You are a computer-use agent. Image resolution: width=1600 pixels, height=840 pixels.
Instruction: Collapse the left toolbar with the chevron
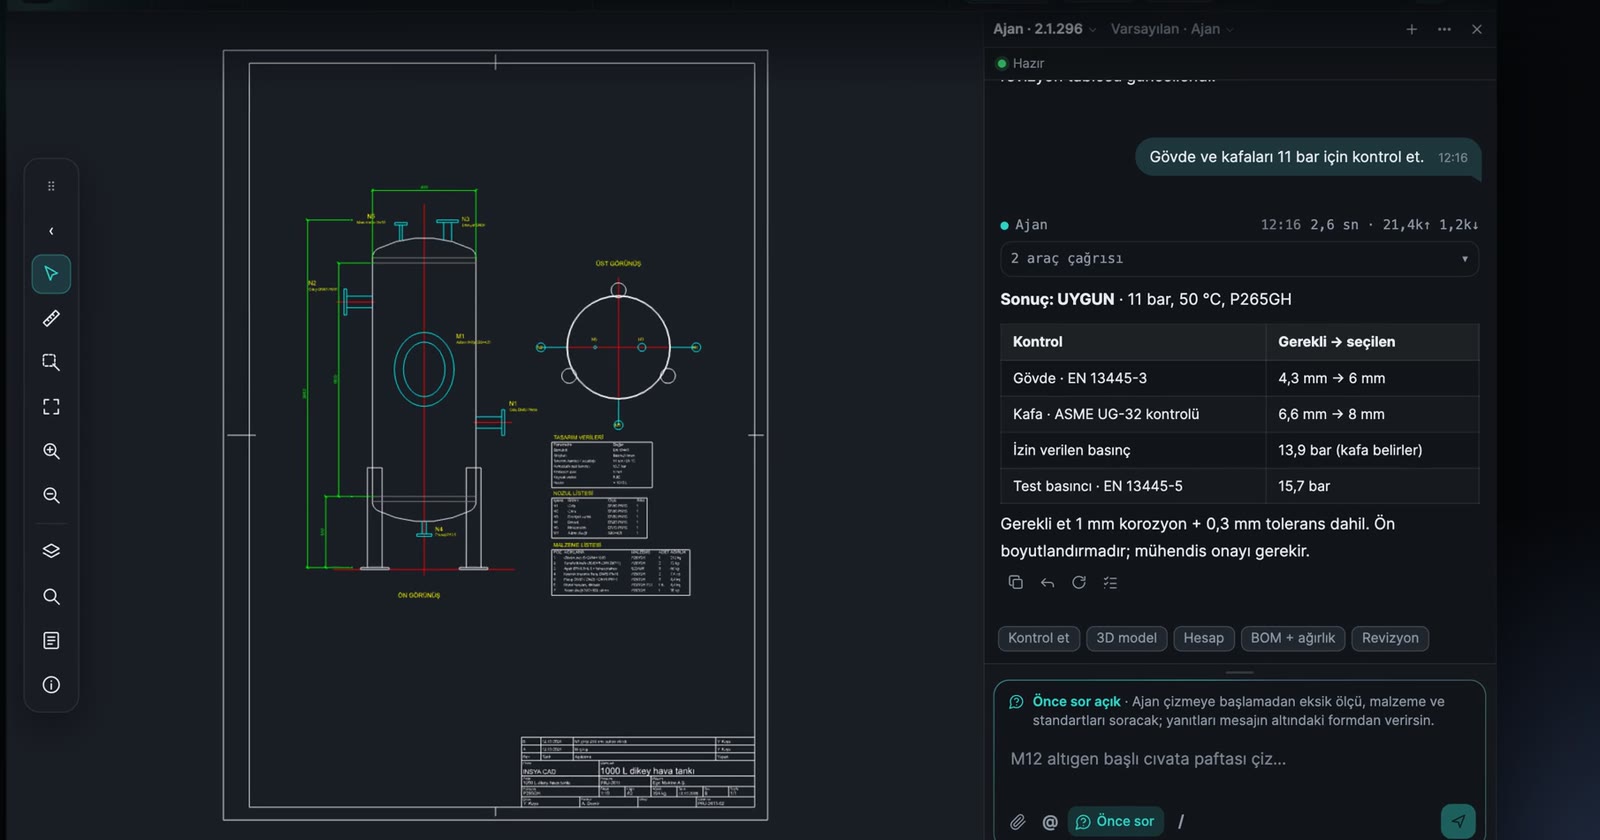[x=51, y=231]
